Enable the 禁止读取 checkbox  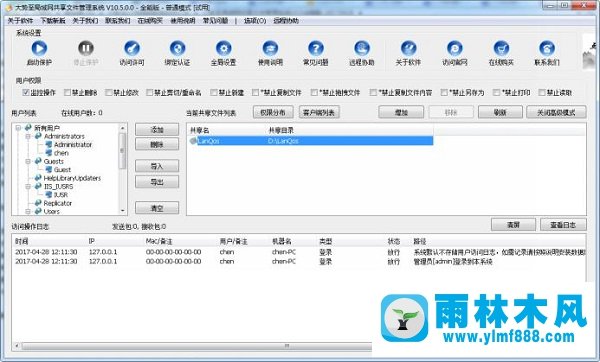[x=542, y=92]
